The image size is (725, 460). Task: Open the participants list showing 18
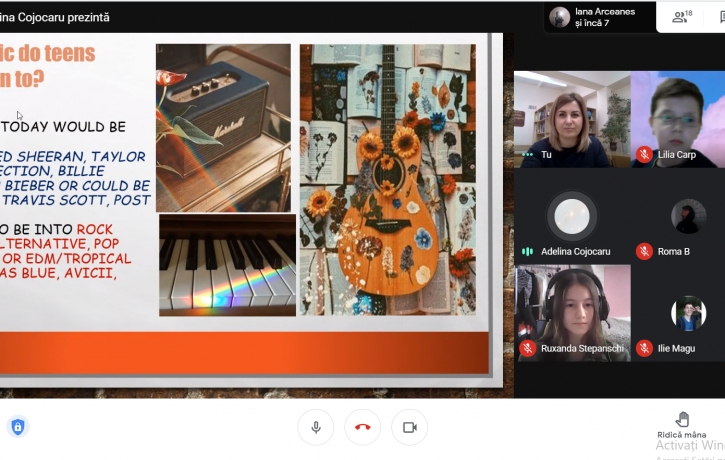682,17
